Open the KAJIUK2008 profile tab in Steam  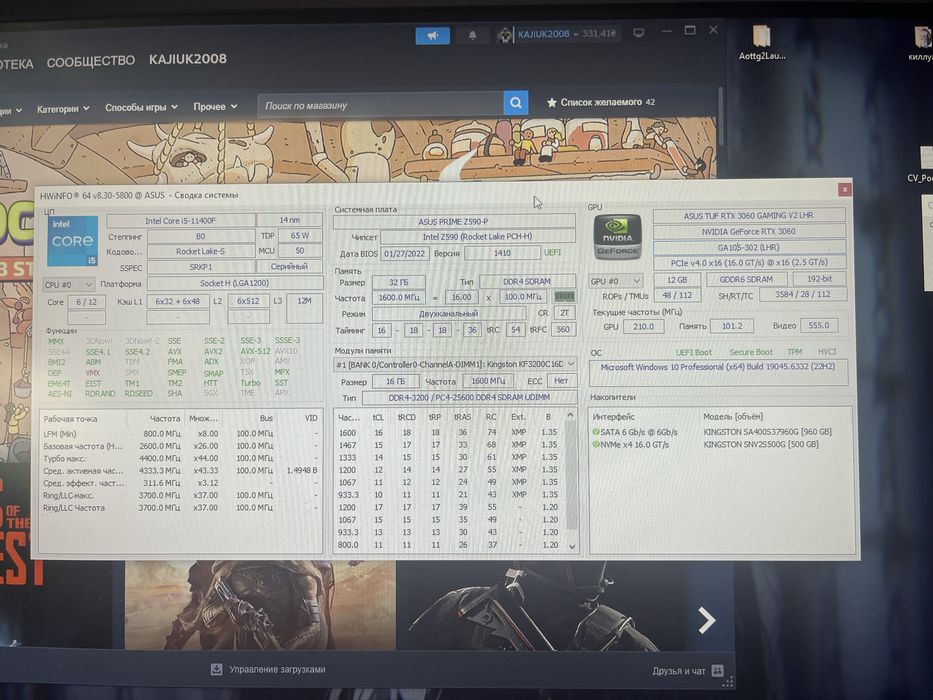pyautogui.click(x=187, y=59)
